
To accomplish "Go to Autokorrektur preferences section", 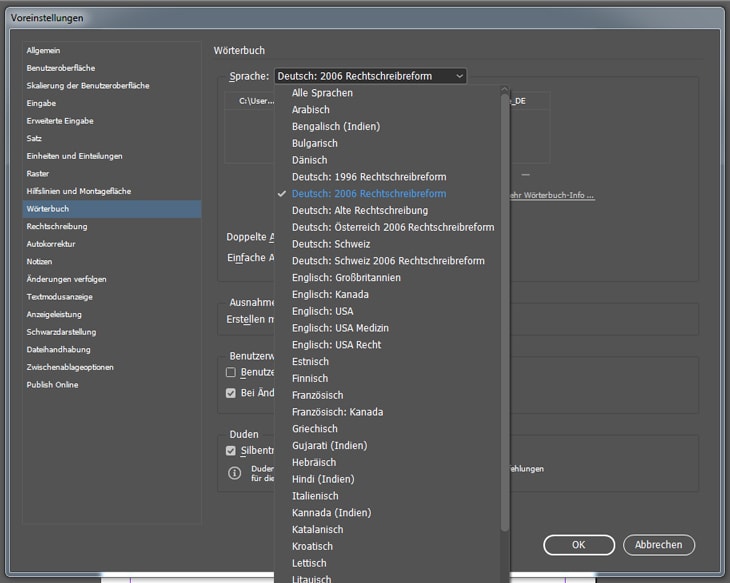I will point(51,244).
